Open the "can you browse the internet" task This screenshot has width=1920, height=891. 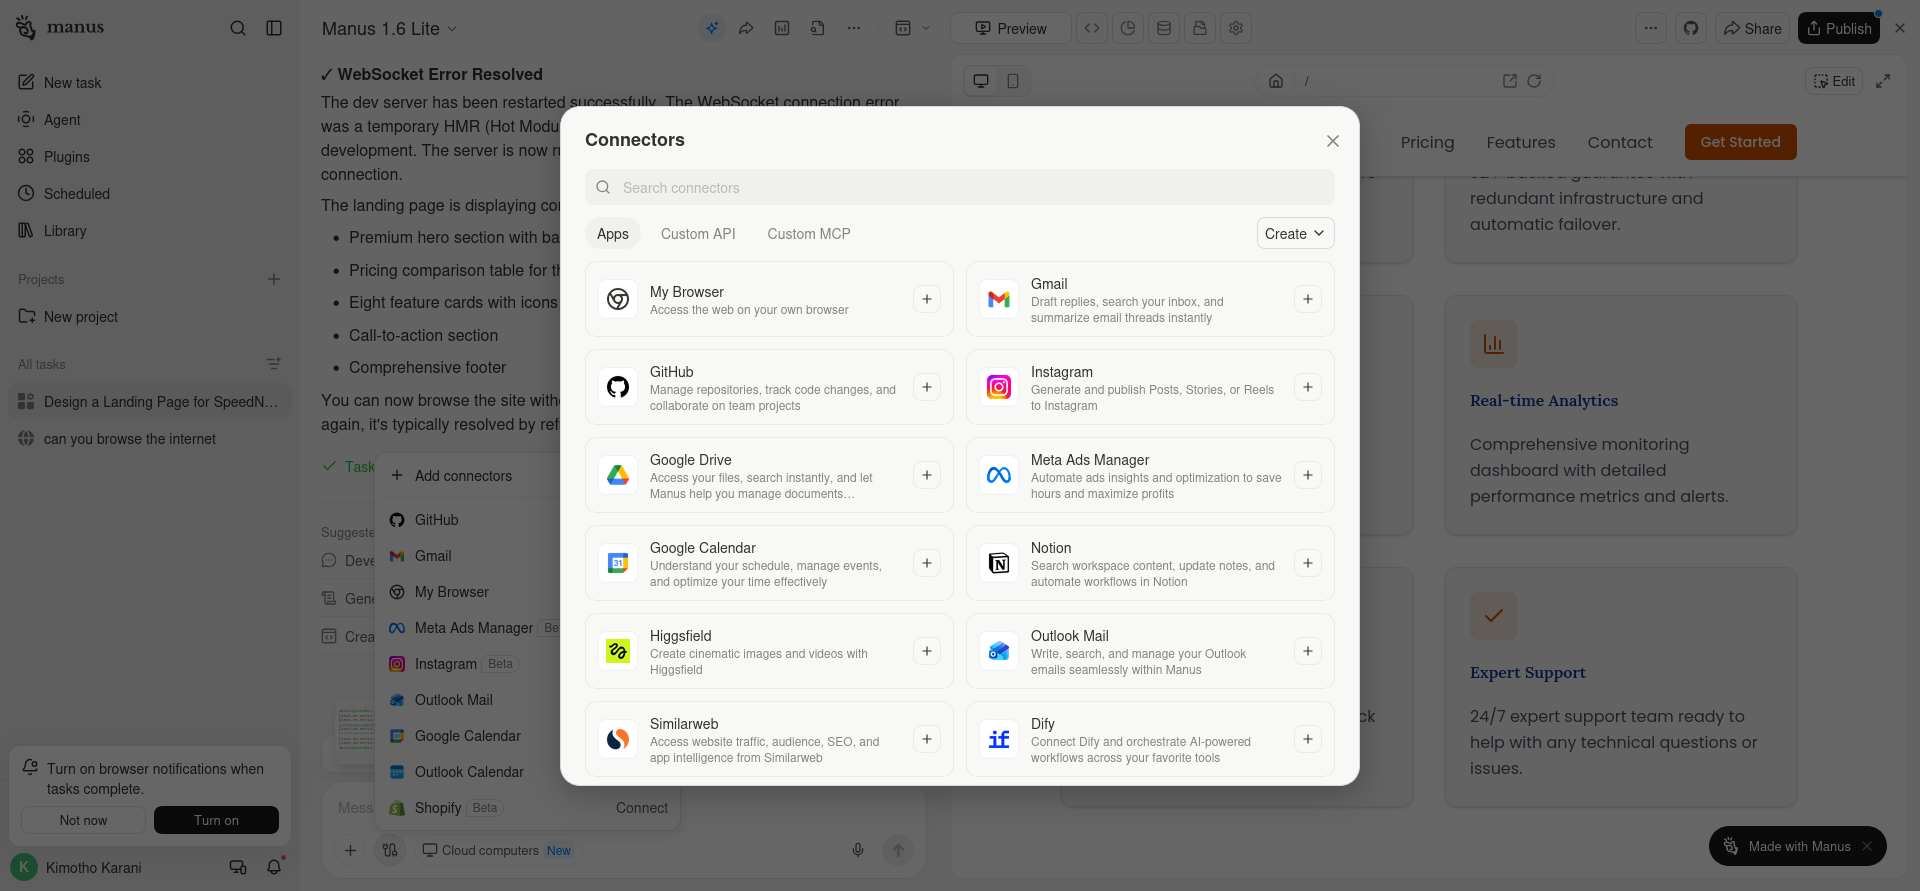tap(150, 439)
